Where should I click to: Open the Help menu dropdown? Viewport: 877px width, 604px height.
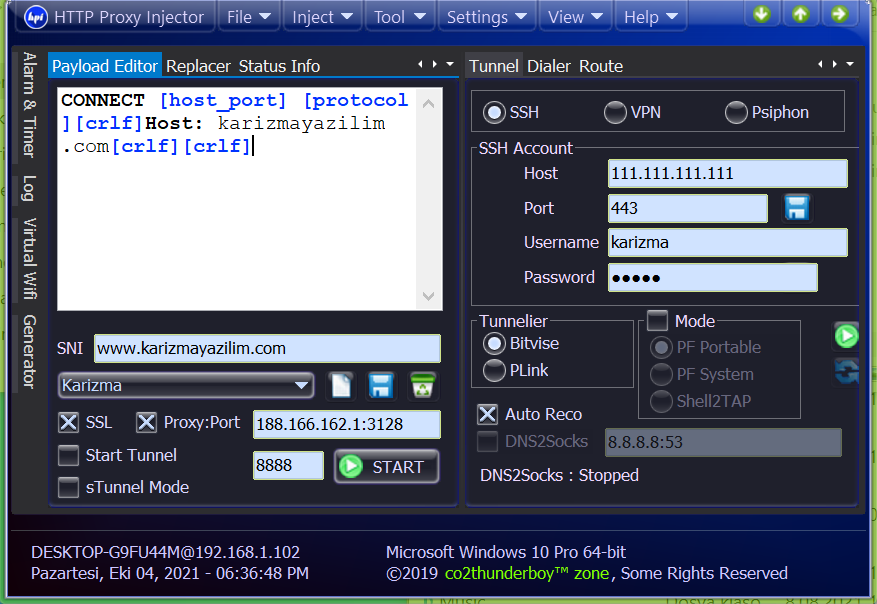[650, 17]
